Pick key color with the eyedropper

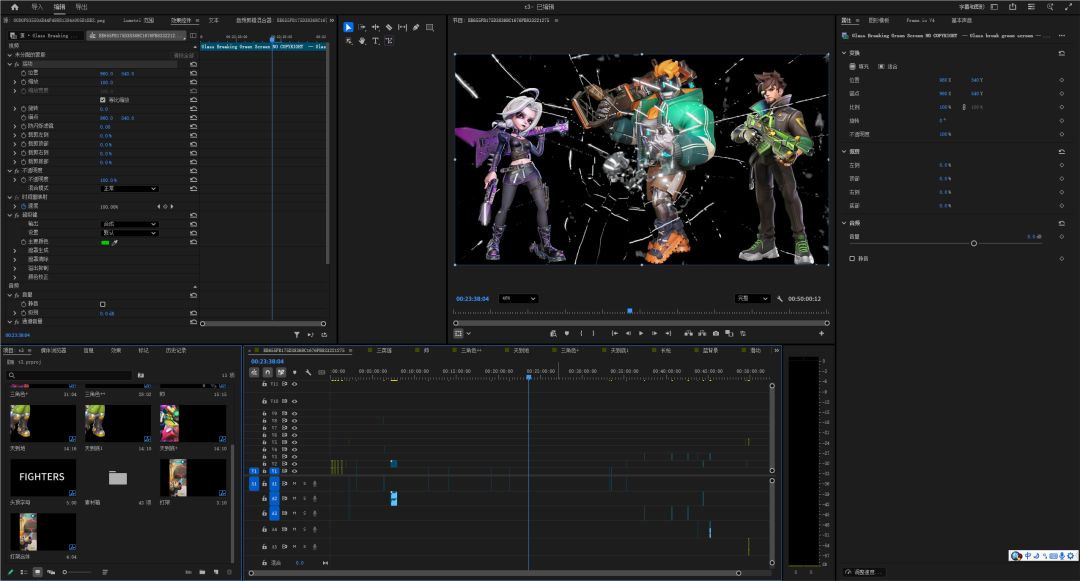(115, 242)
